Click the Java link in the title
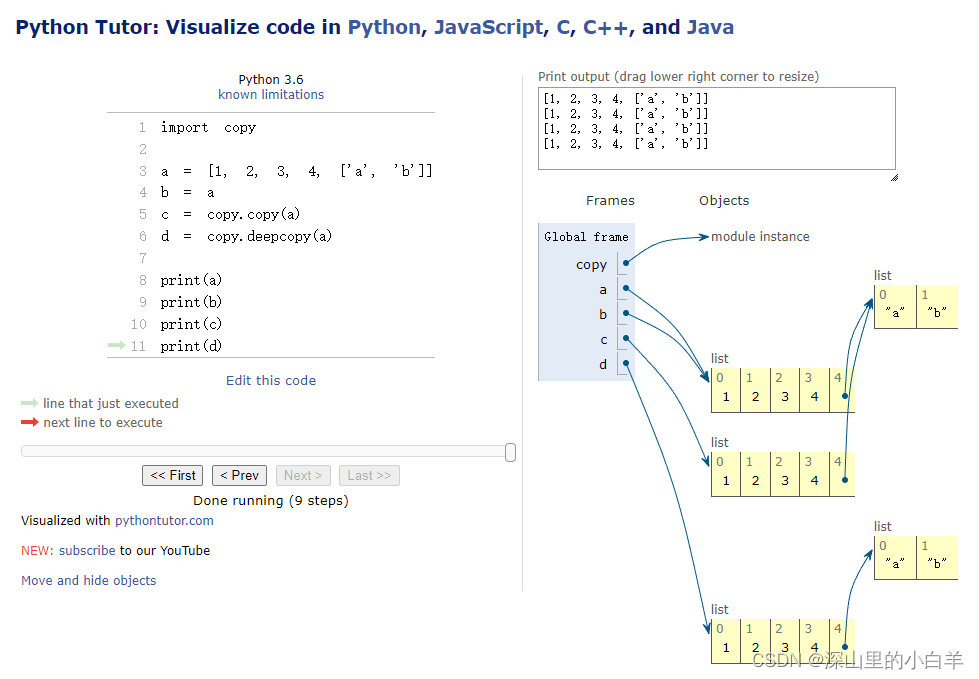Screen dimensions: 979x679 (x=710, y=27)
